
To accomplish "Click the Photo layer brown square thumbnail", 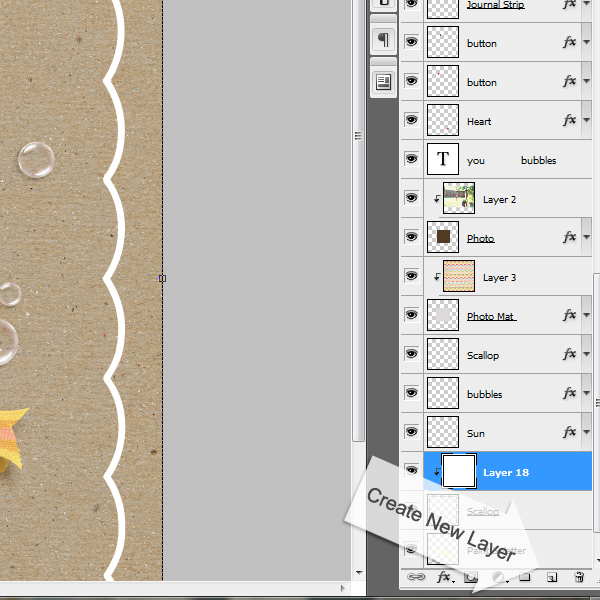I will (x=443, y=237).
